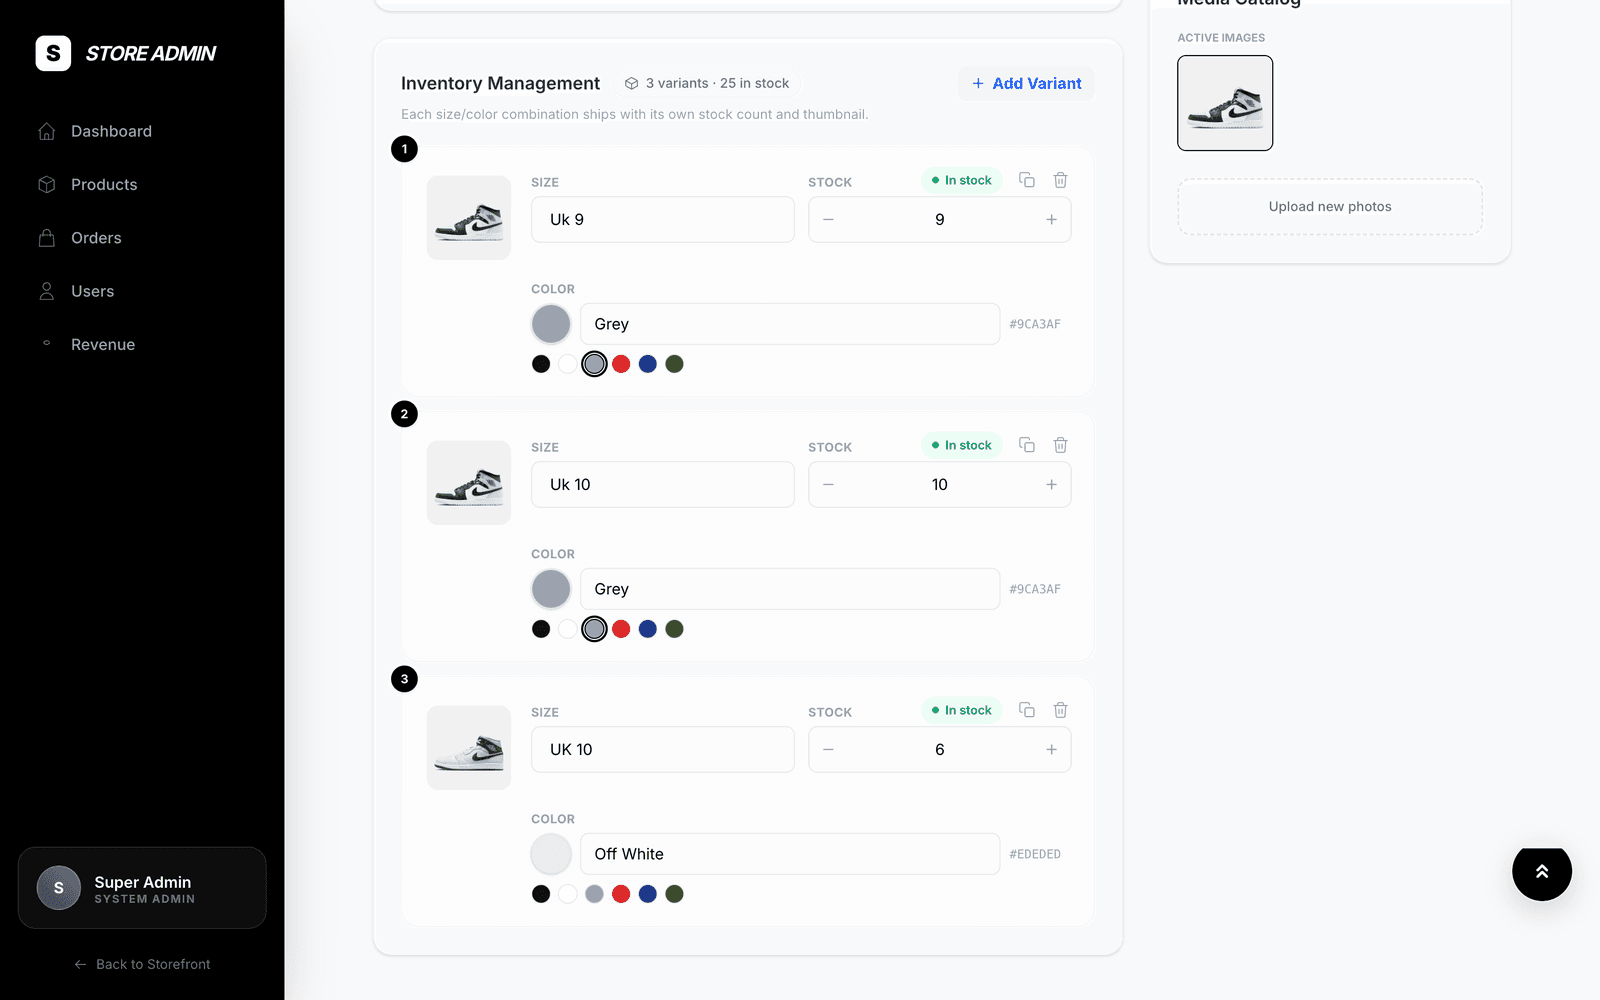This screenshot has width=1600, height=1000.
Task: Pick the blue swatch for variant 3
Action: 648,894
